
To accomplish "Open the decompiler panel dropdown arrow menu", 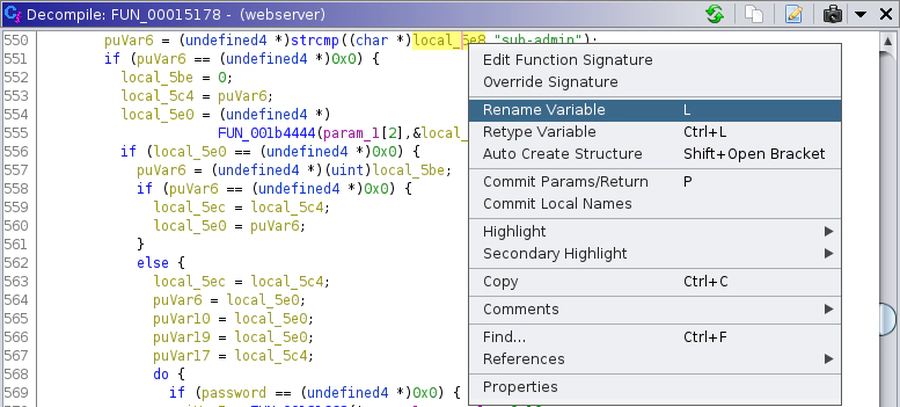I will click(x=860, y=14).
